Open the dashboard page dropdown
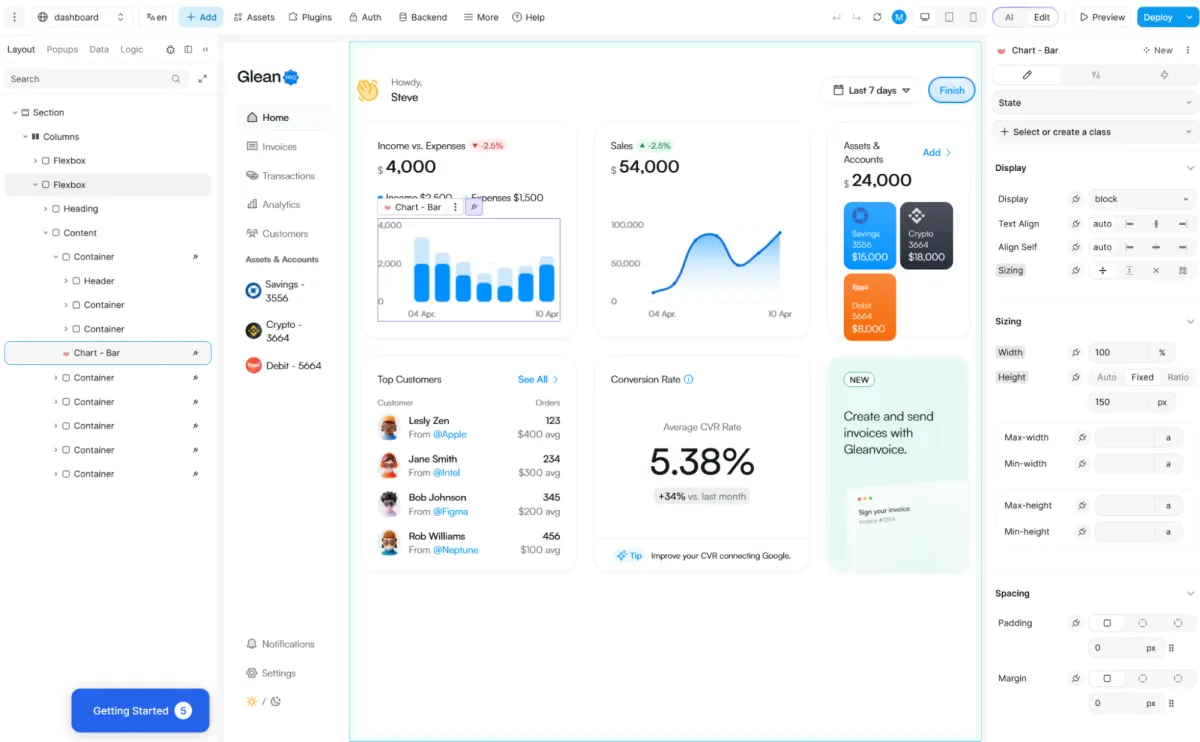 (x=82, y=17)
